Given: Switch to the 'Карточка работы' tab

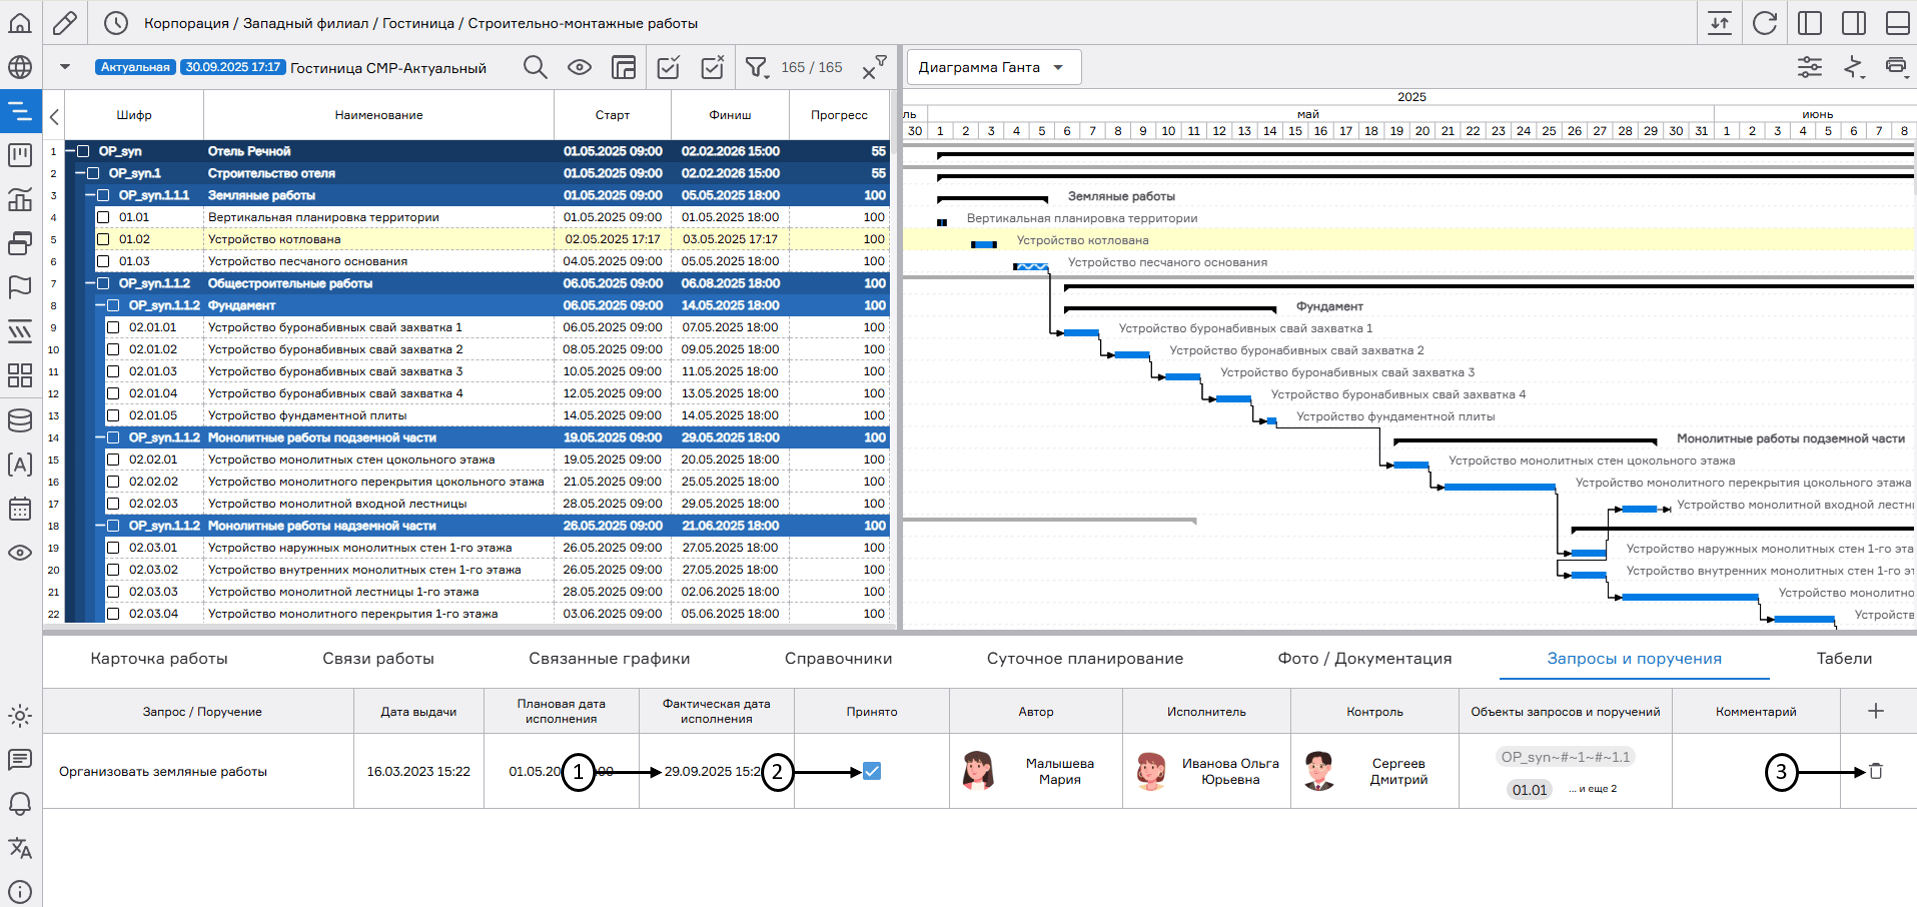Looking at the screenshot, I should coord(159,658).
